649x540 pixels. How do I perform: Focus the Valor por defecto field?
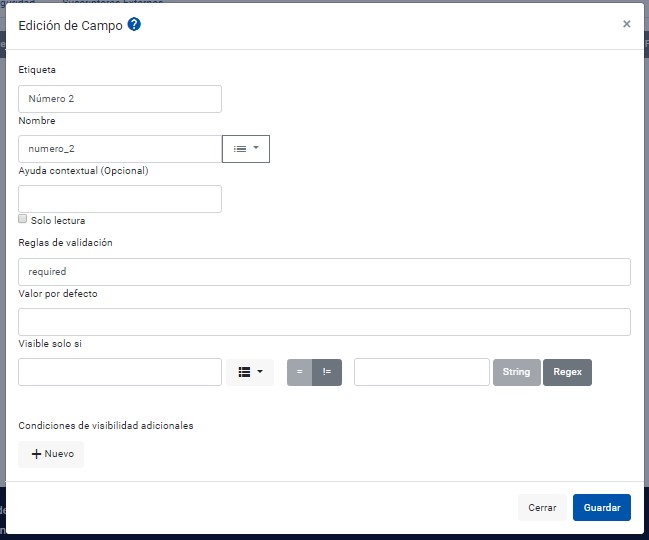pyautogui.click(x=324, y=322)
